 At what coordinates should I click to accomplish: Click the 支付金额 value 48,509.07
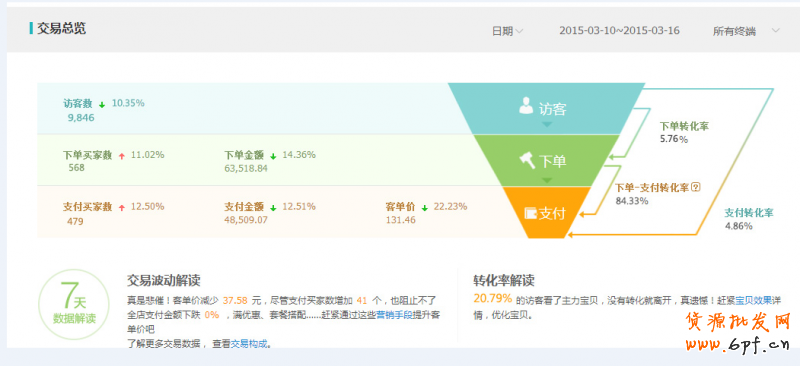(x=246, y=220)
